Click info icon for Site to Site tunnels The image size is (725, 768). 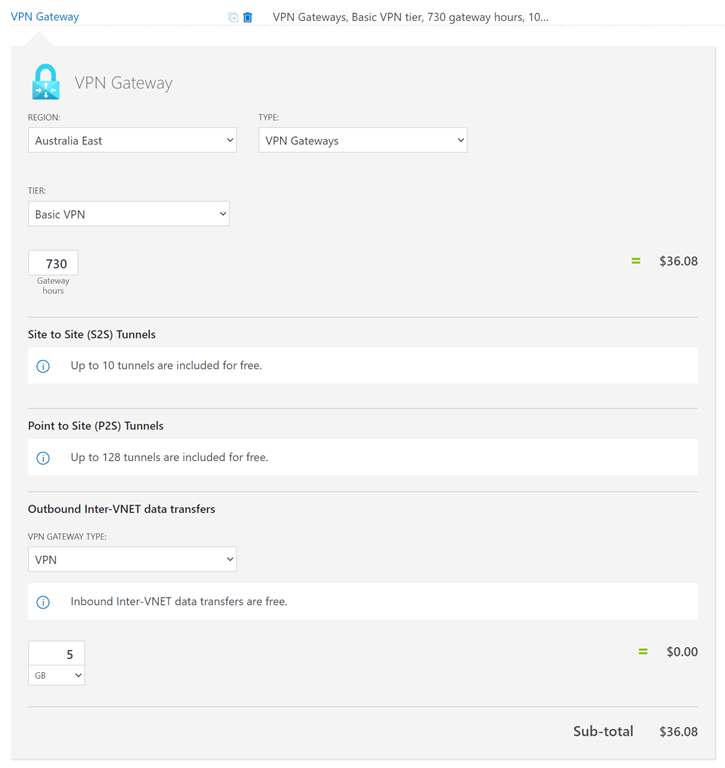coord(43,366)
